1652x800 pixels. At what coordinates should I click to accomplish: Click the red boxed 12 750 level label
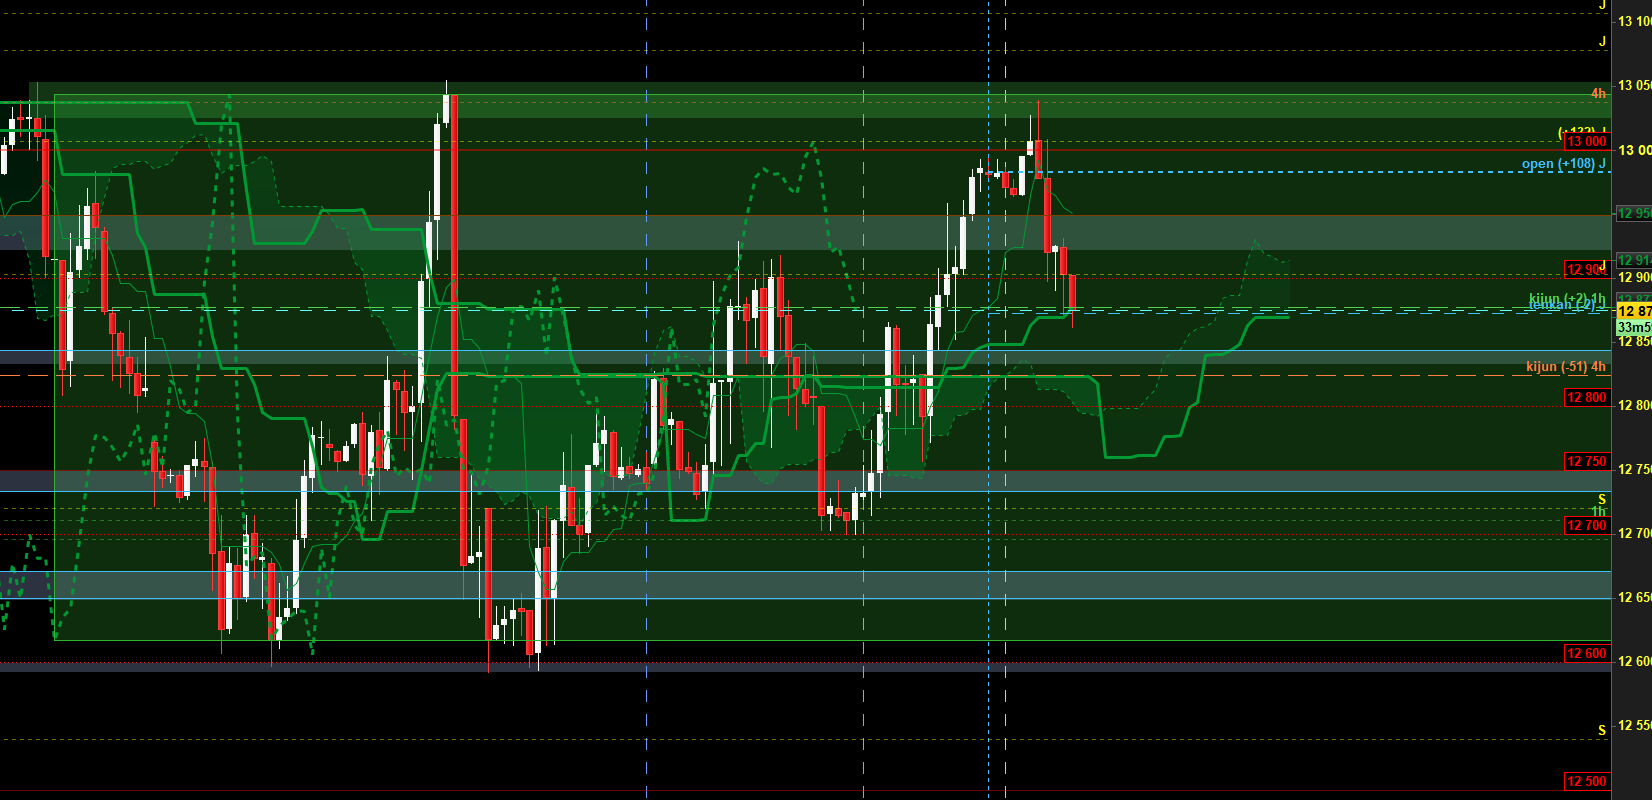pyautogui.click(x=1587, y=462)
